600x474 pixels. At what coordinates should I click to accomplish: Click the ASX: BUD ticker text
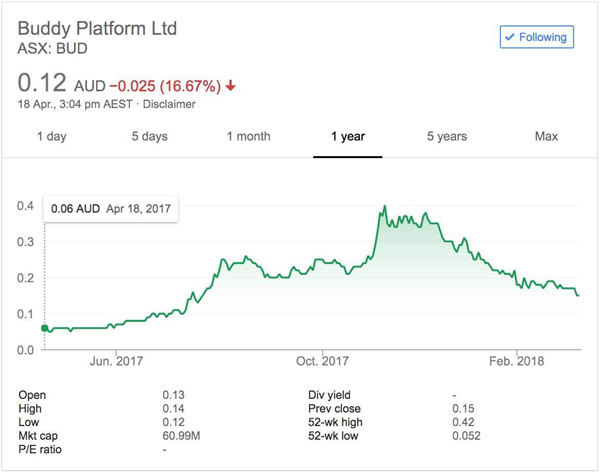pos(52,49)
